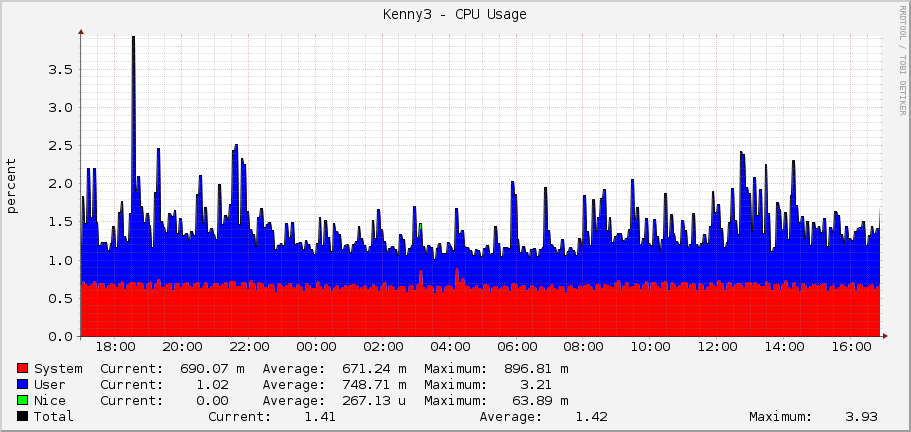Click the 3.5 value on the Y axis
This screenshot has height=432, width=911.
tap(60, 70)
